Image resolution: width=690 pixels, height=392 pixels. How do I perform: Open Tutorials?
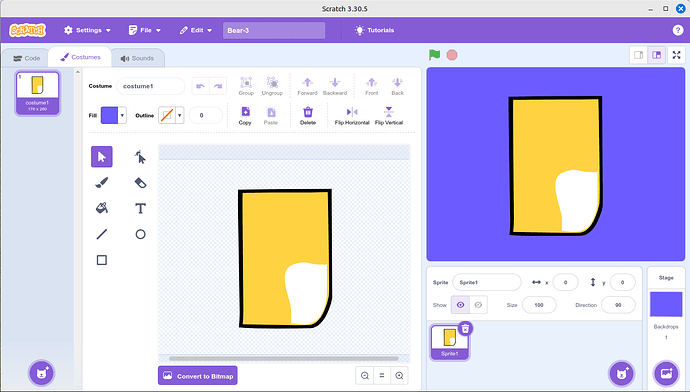374,30
